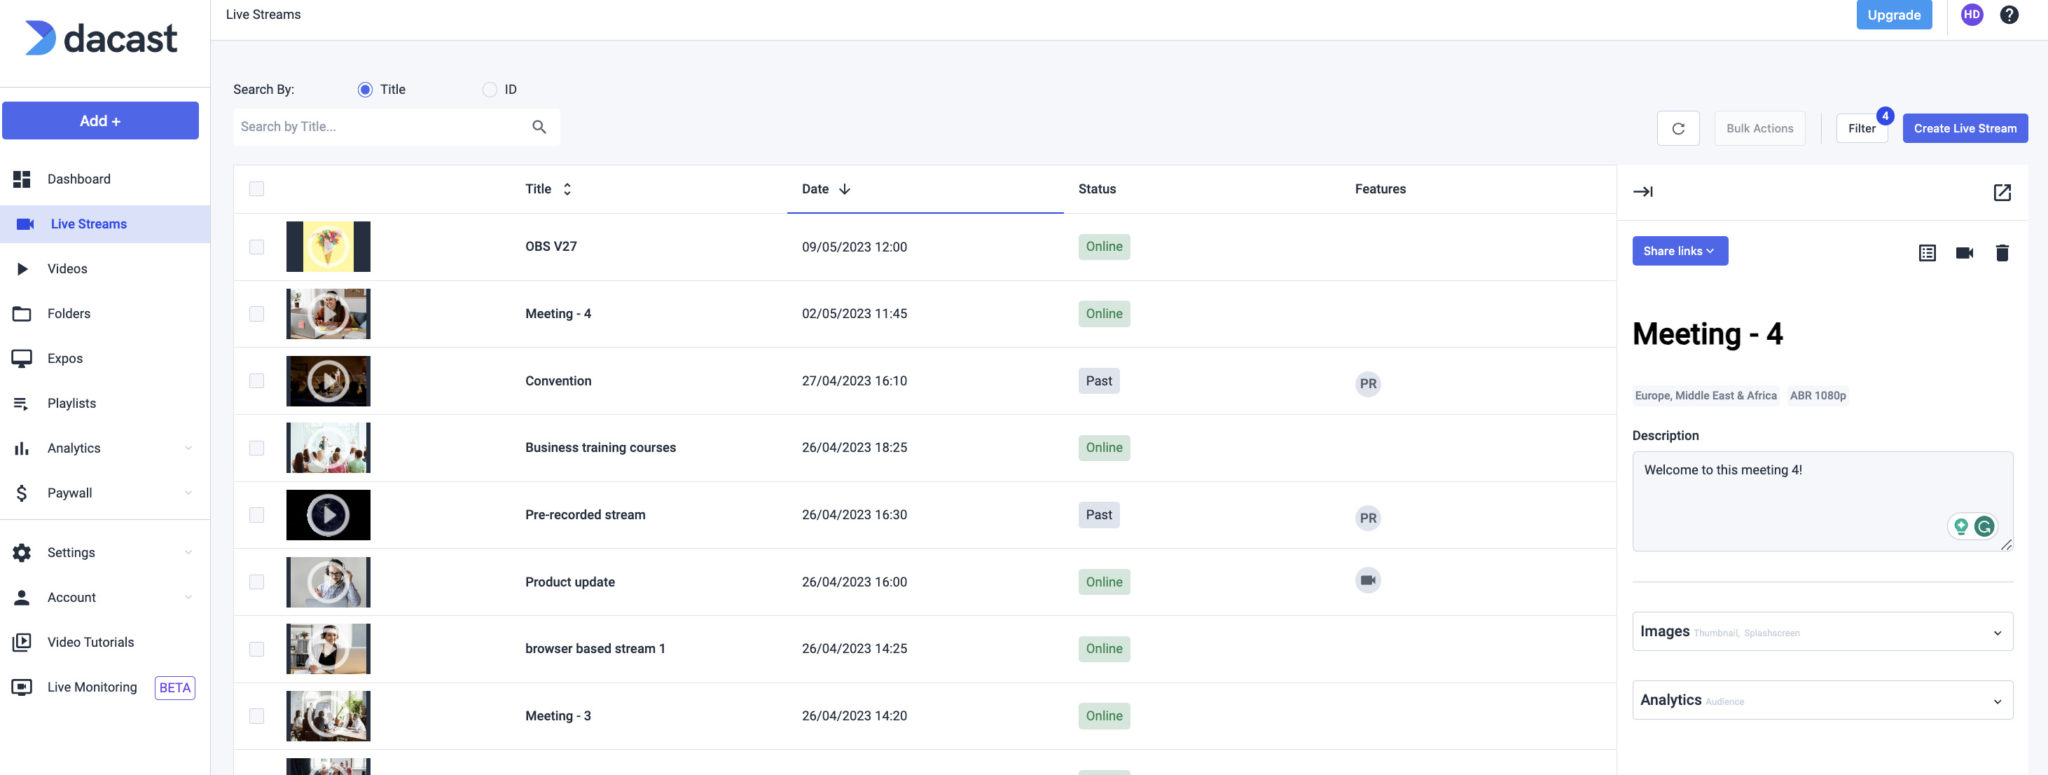The width and height of the screenshot is (2048, 775).
Task: Open the help question mark icon
Action: coord(2008,15)
